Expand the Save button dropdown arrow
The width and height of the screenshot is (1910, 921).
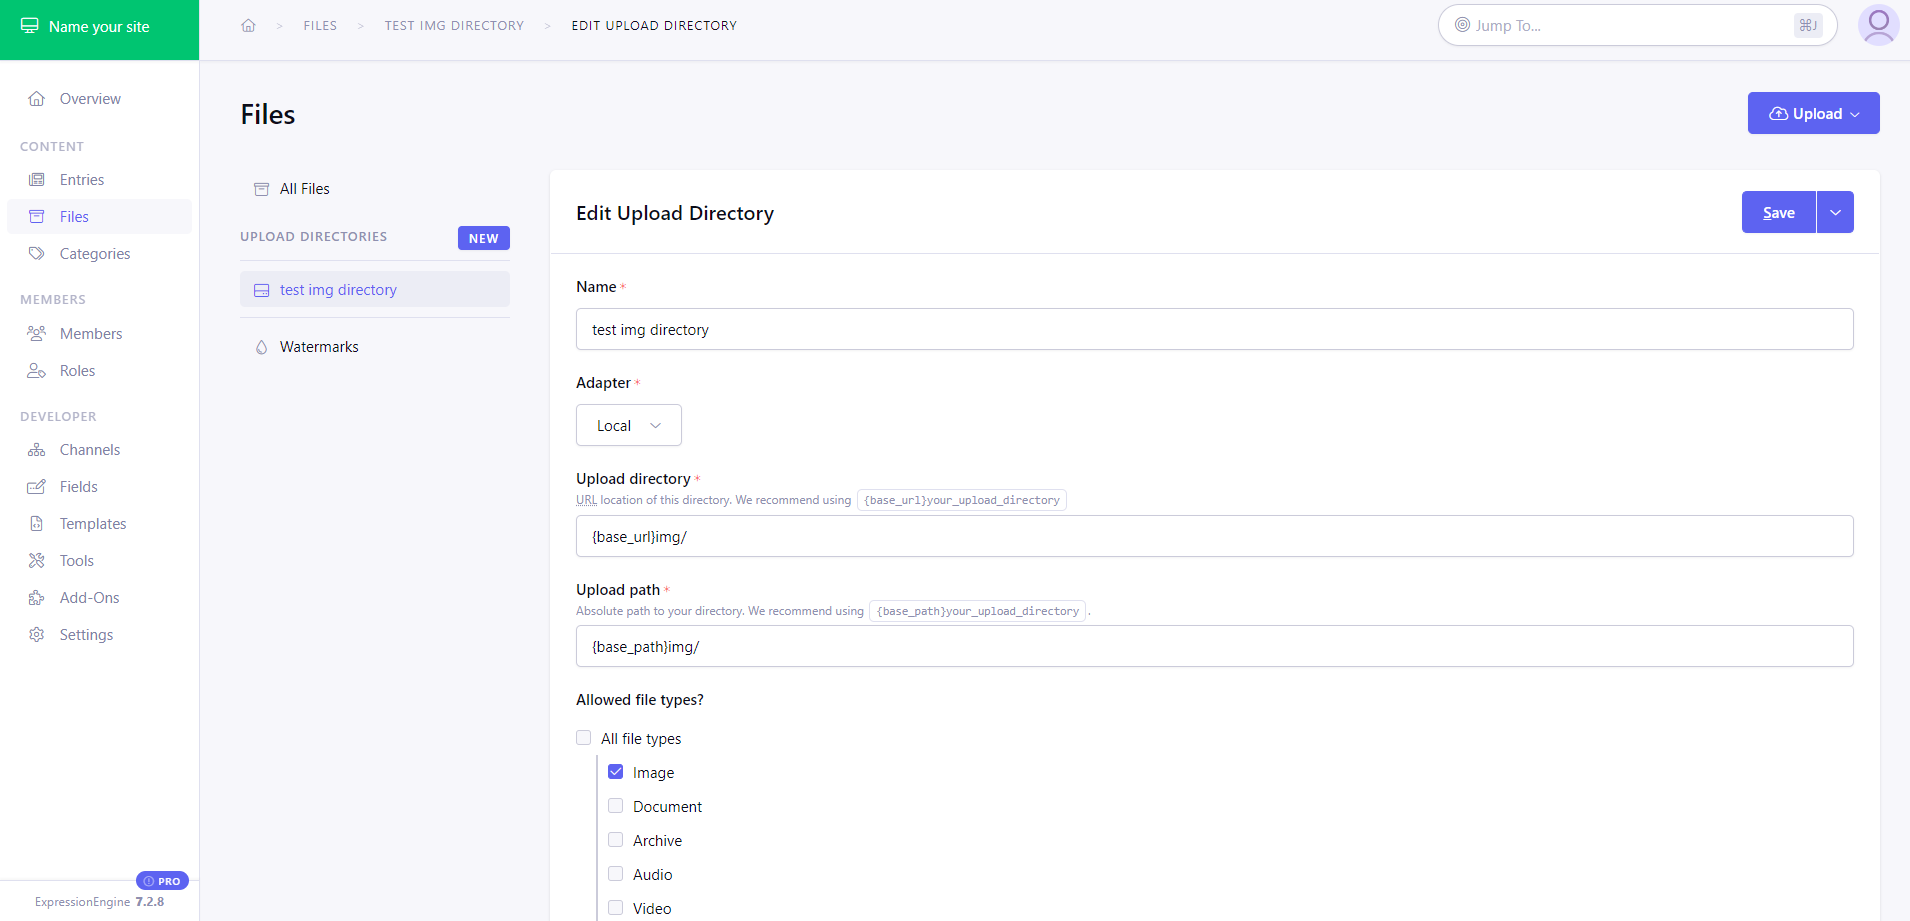[x=1835, y=212]
